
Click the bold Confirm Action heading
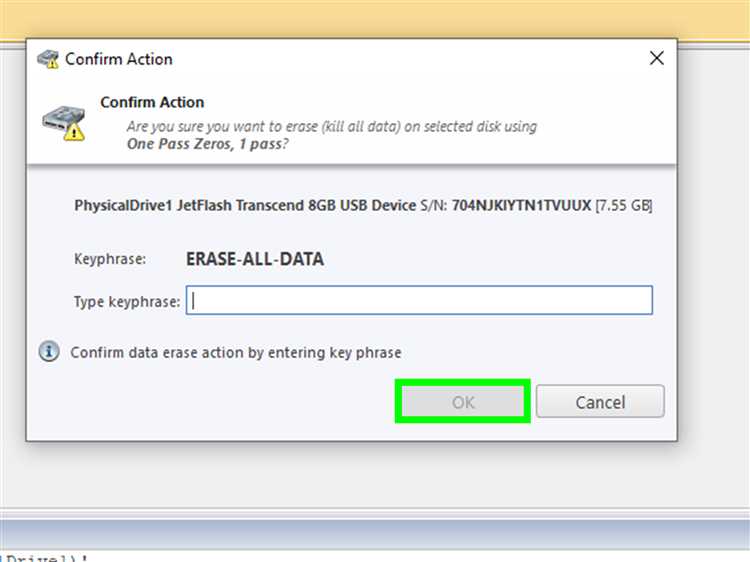152,102
